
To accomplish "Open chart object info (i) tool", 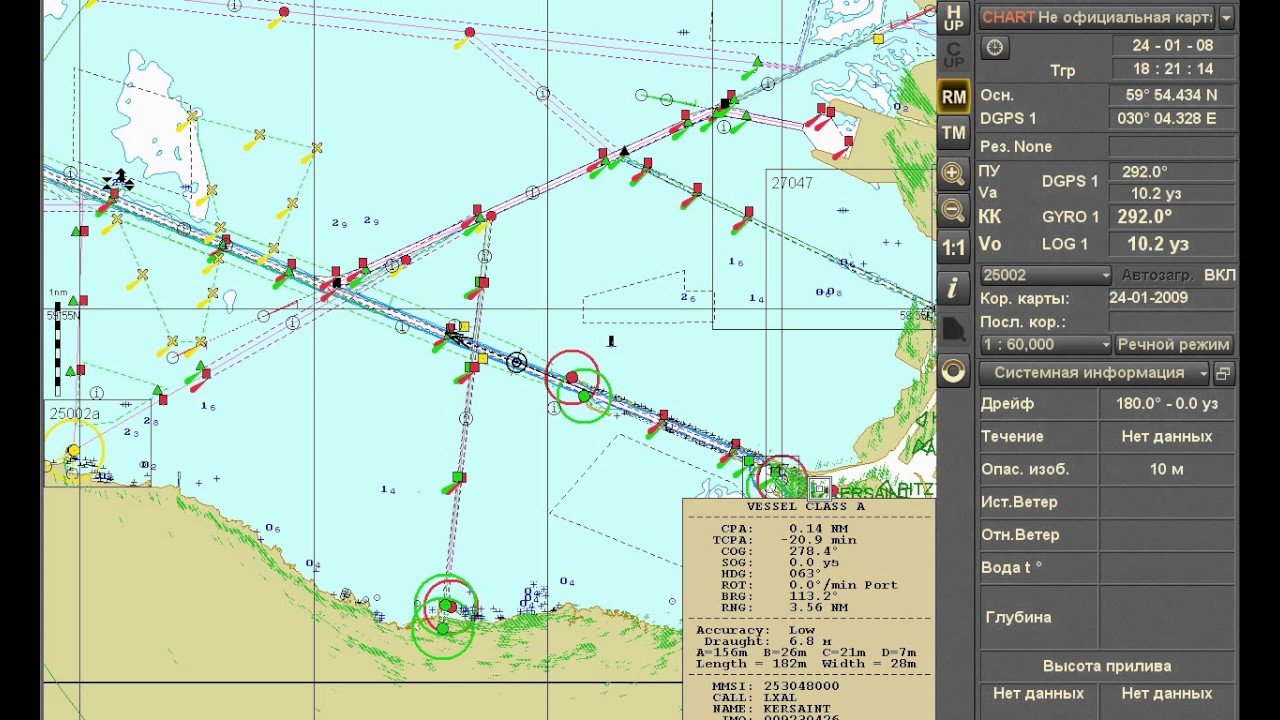I will point(954,289).
